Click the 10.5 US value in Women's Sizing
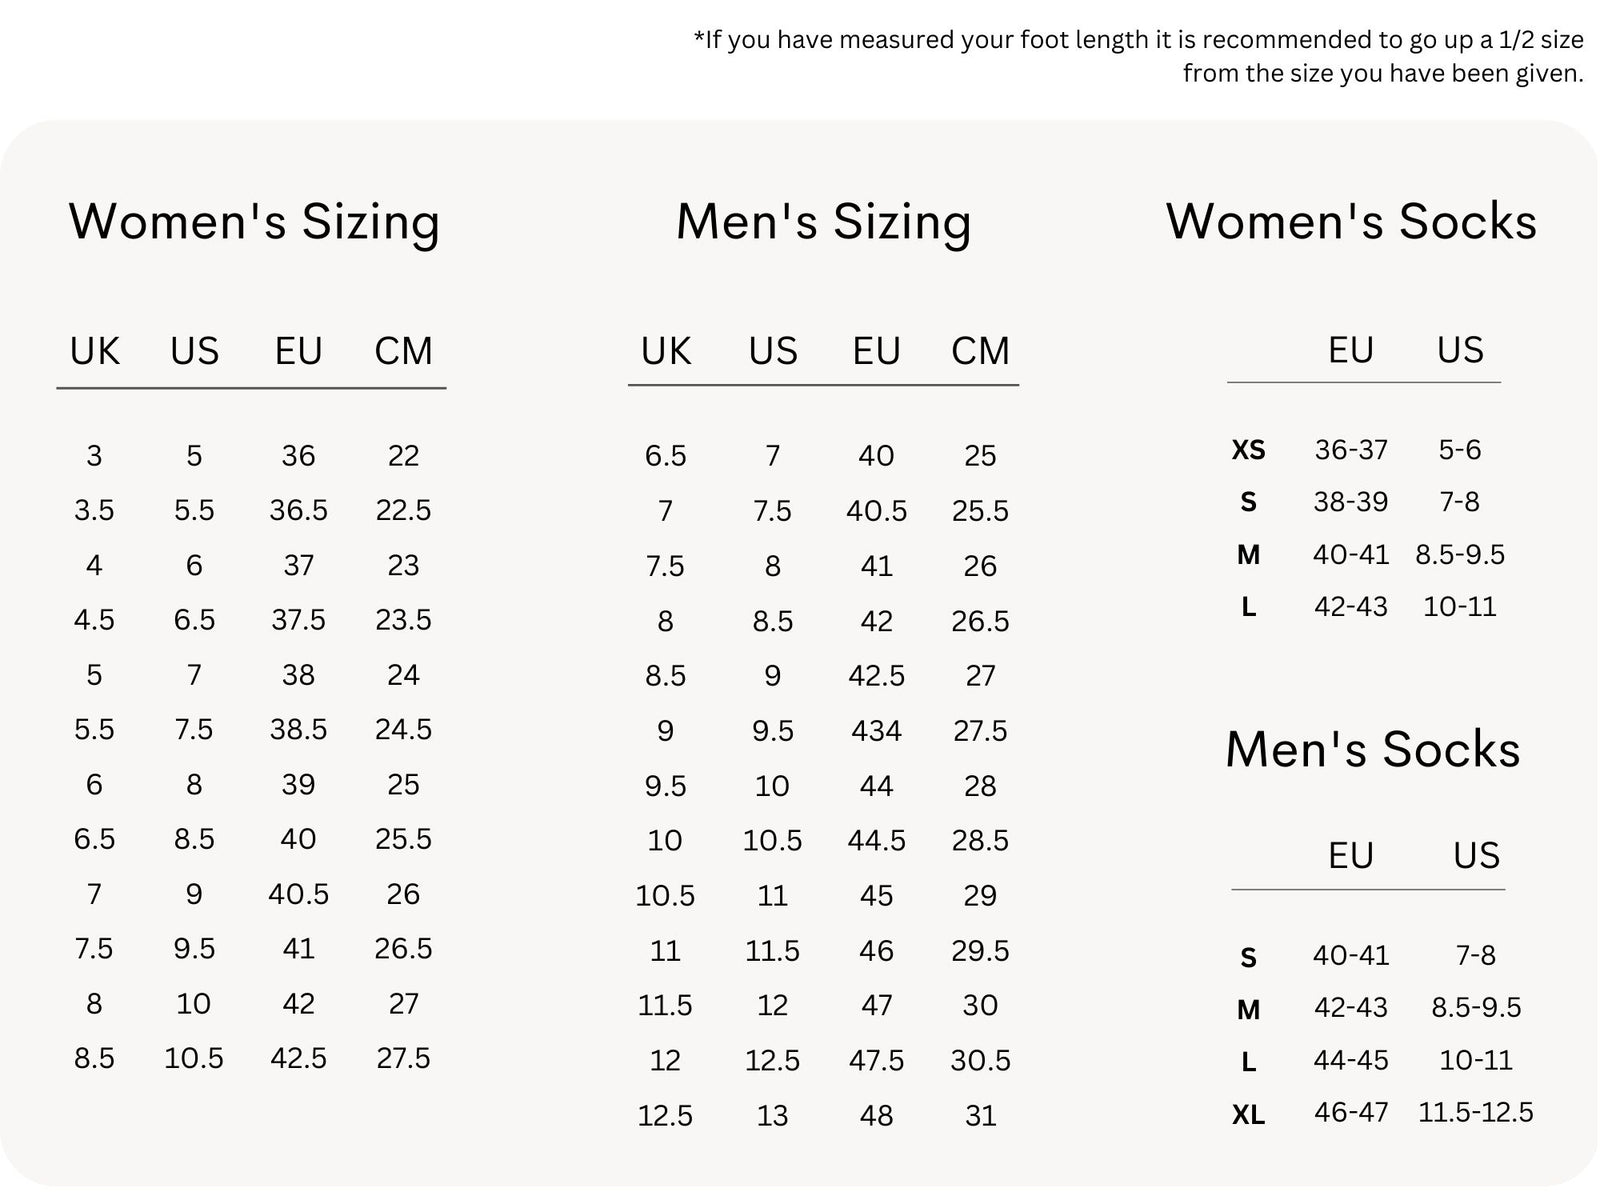Viewport: 1600px width, 1200px height. [x=194, y=1058]
